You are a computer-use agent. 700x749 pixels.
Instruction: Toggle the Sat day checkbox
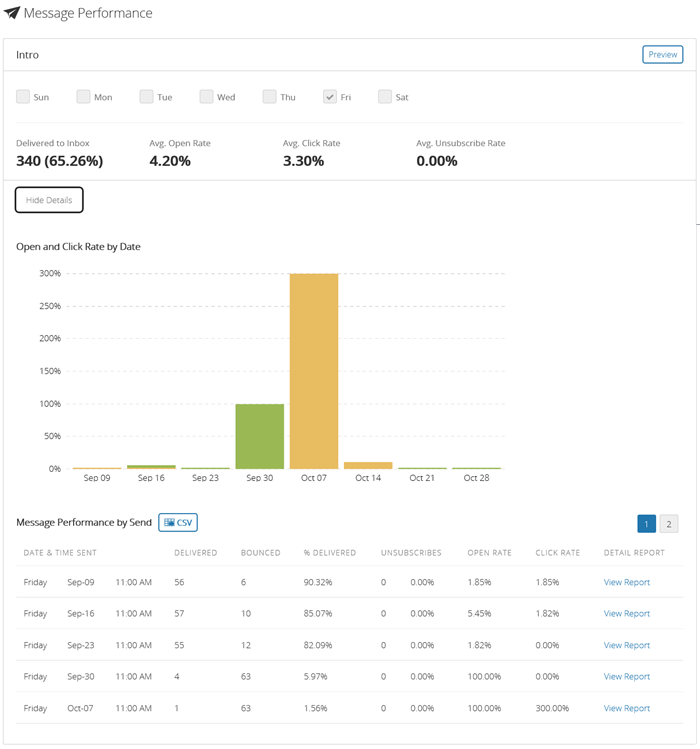point(385,97)
